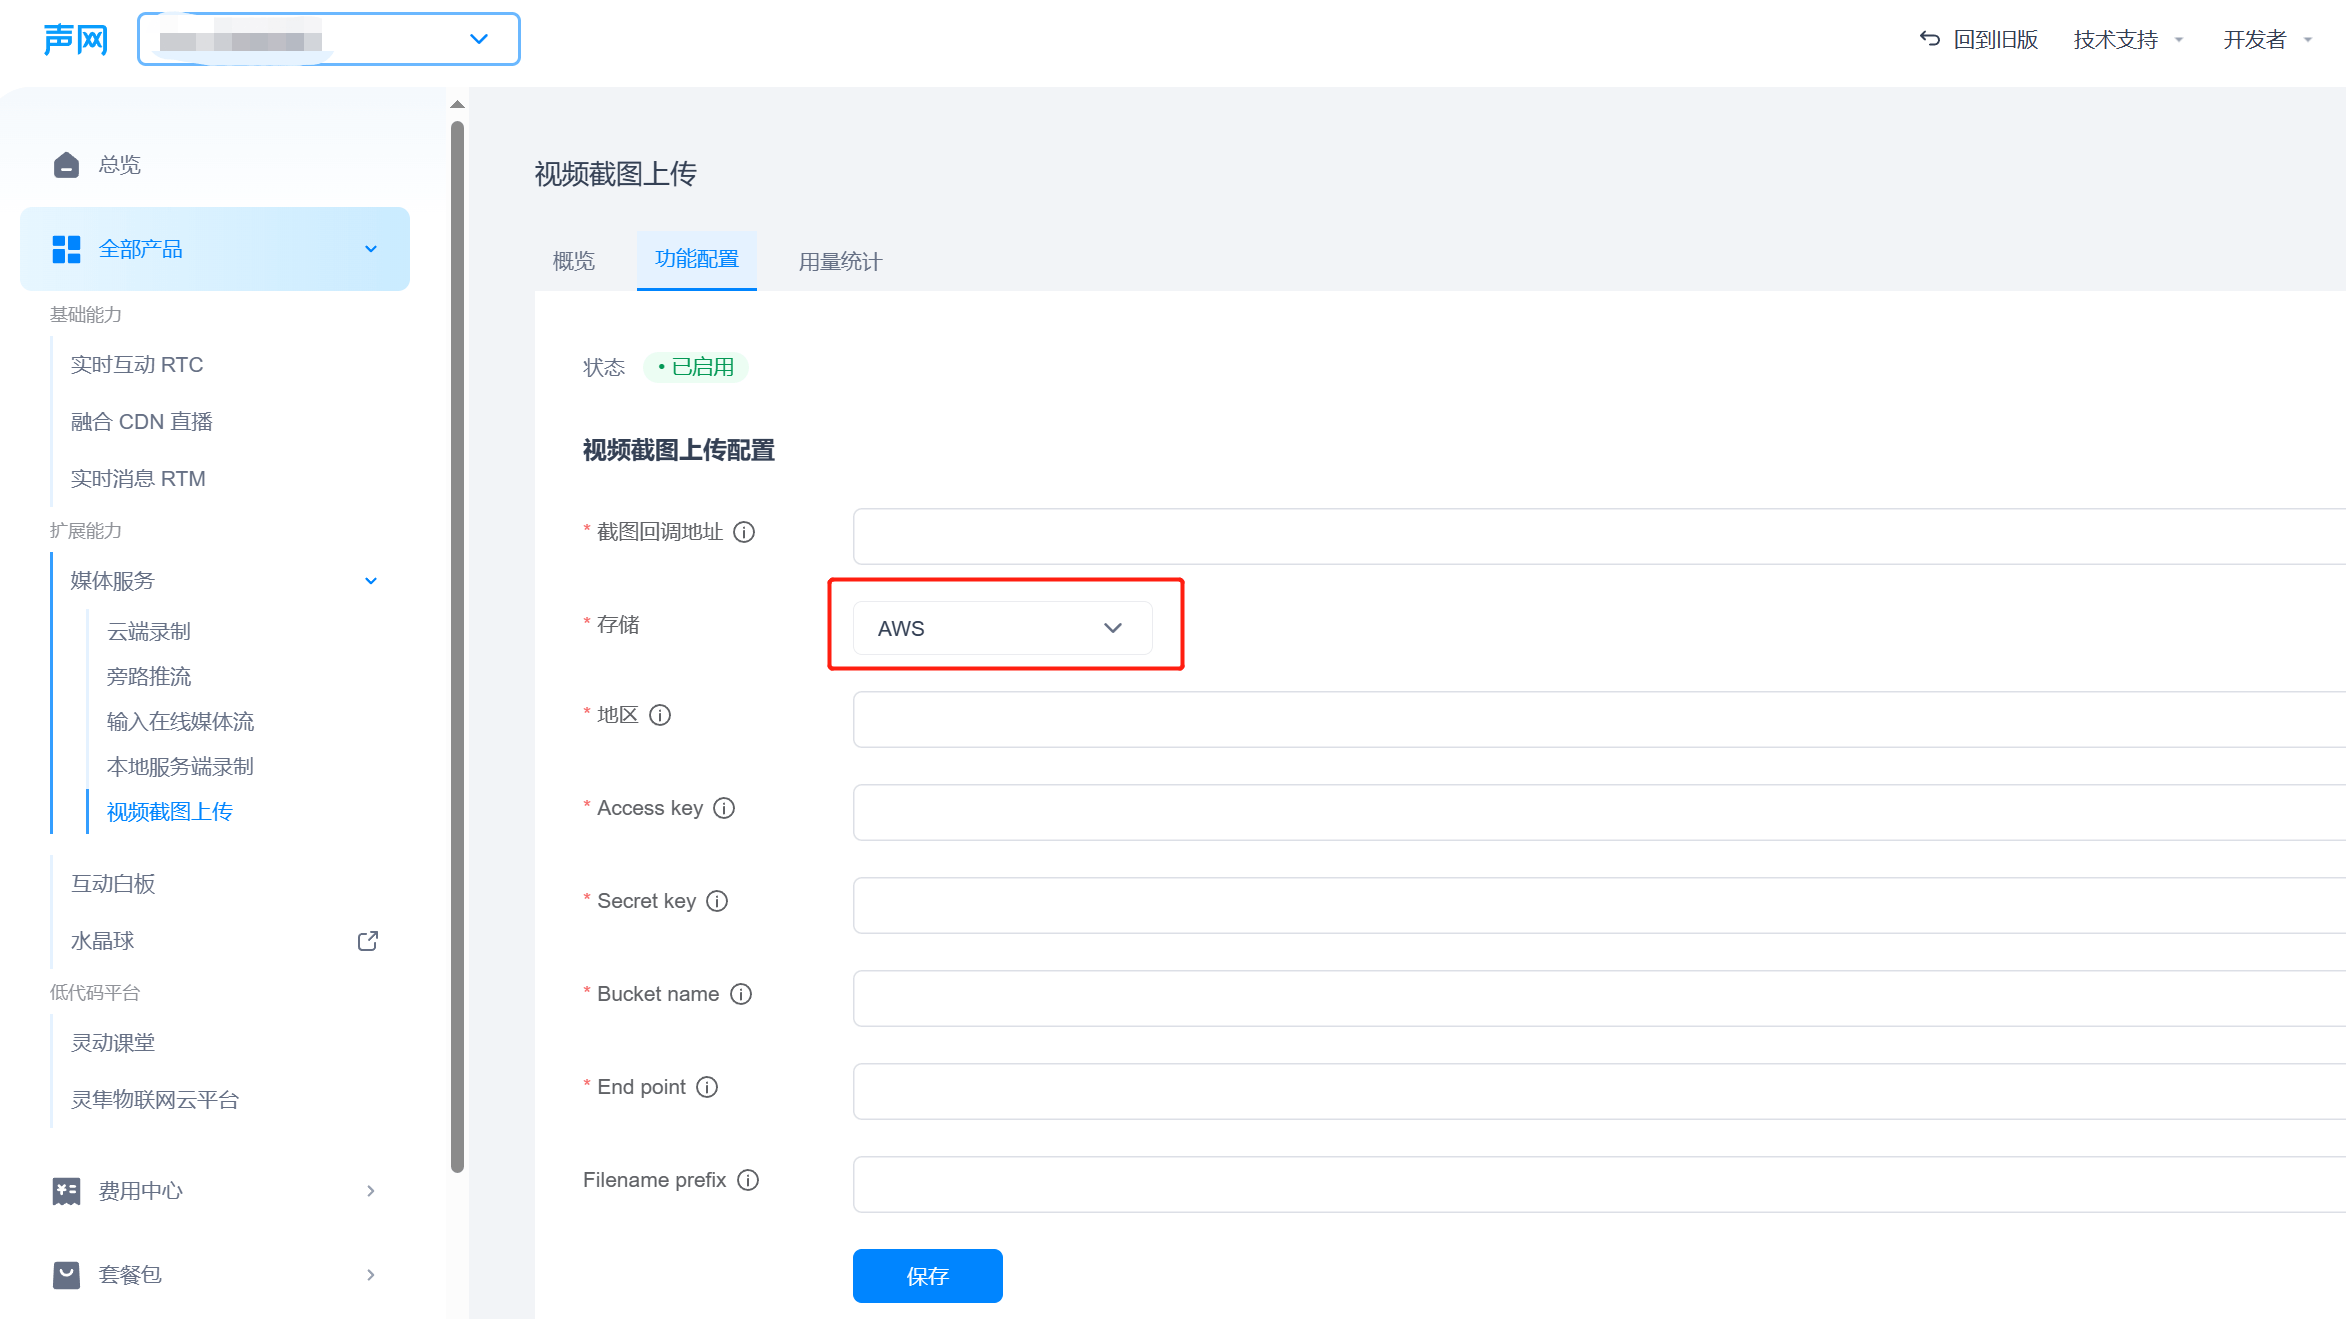
Task: Open 本地服务端录制
Action: click(x=180, y=767)
